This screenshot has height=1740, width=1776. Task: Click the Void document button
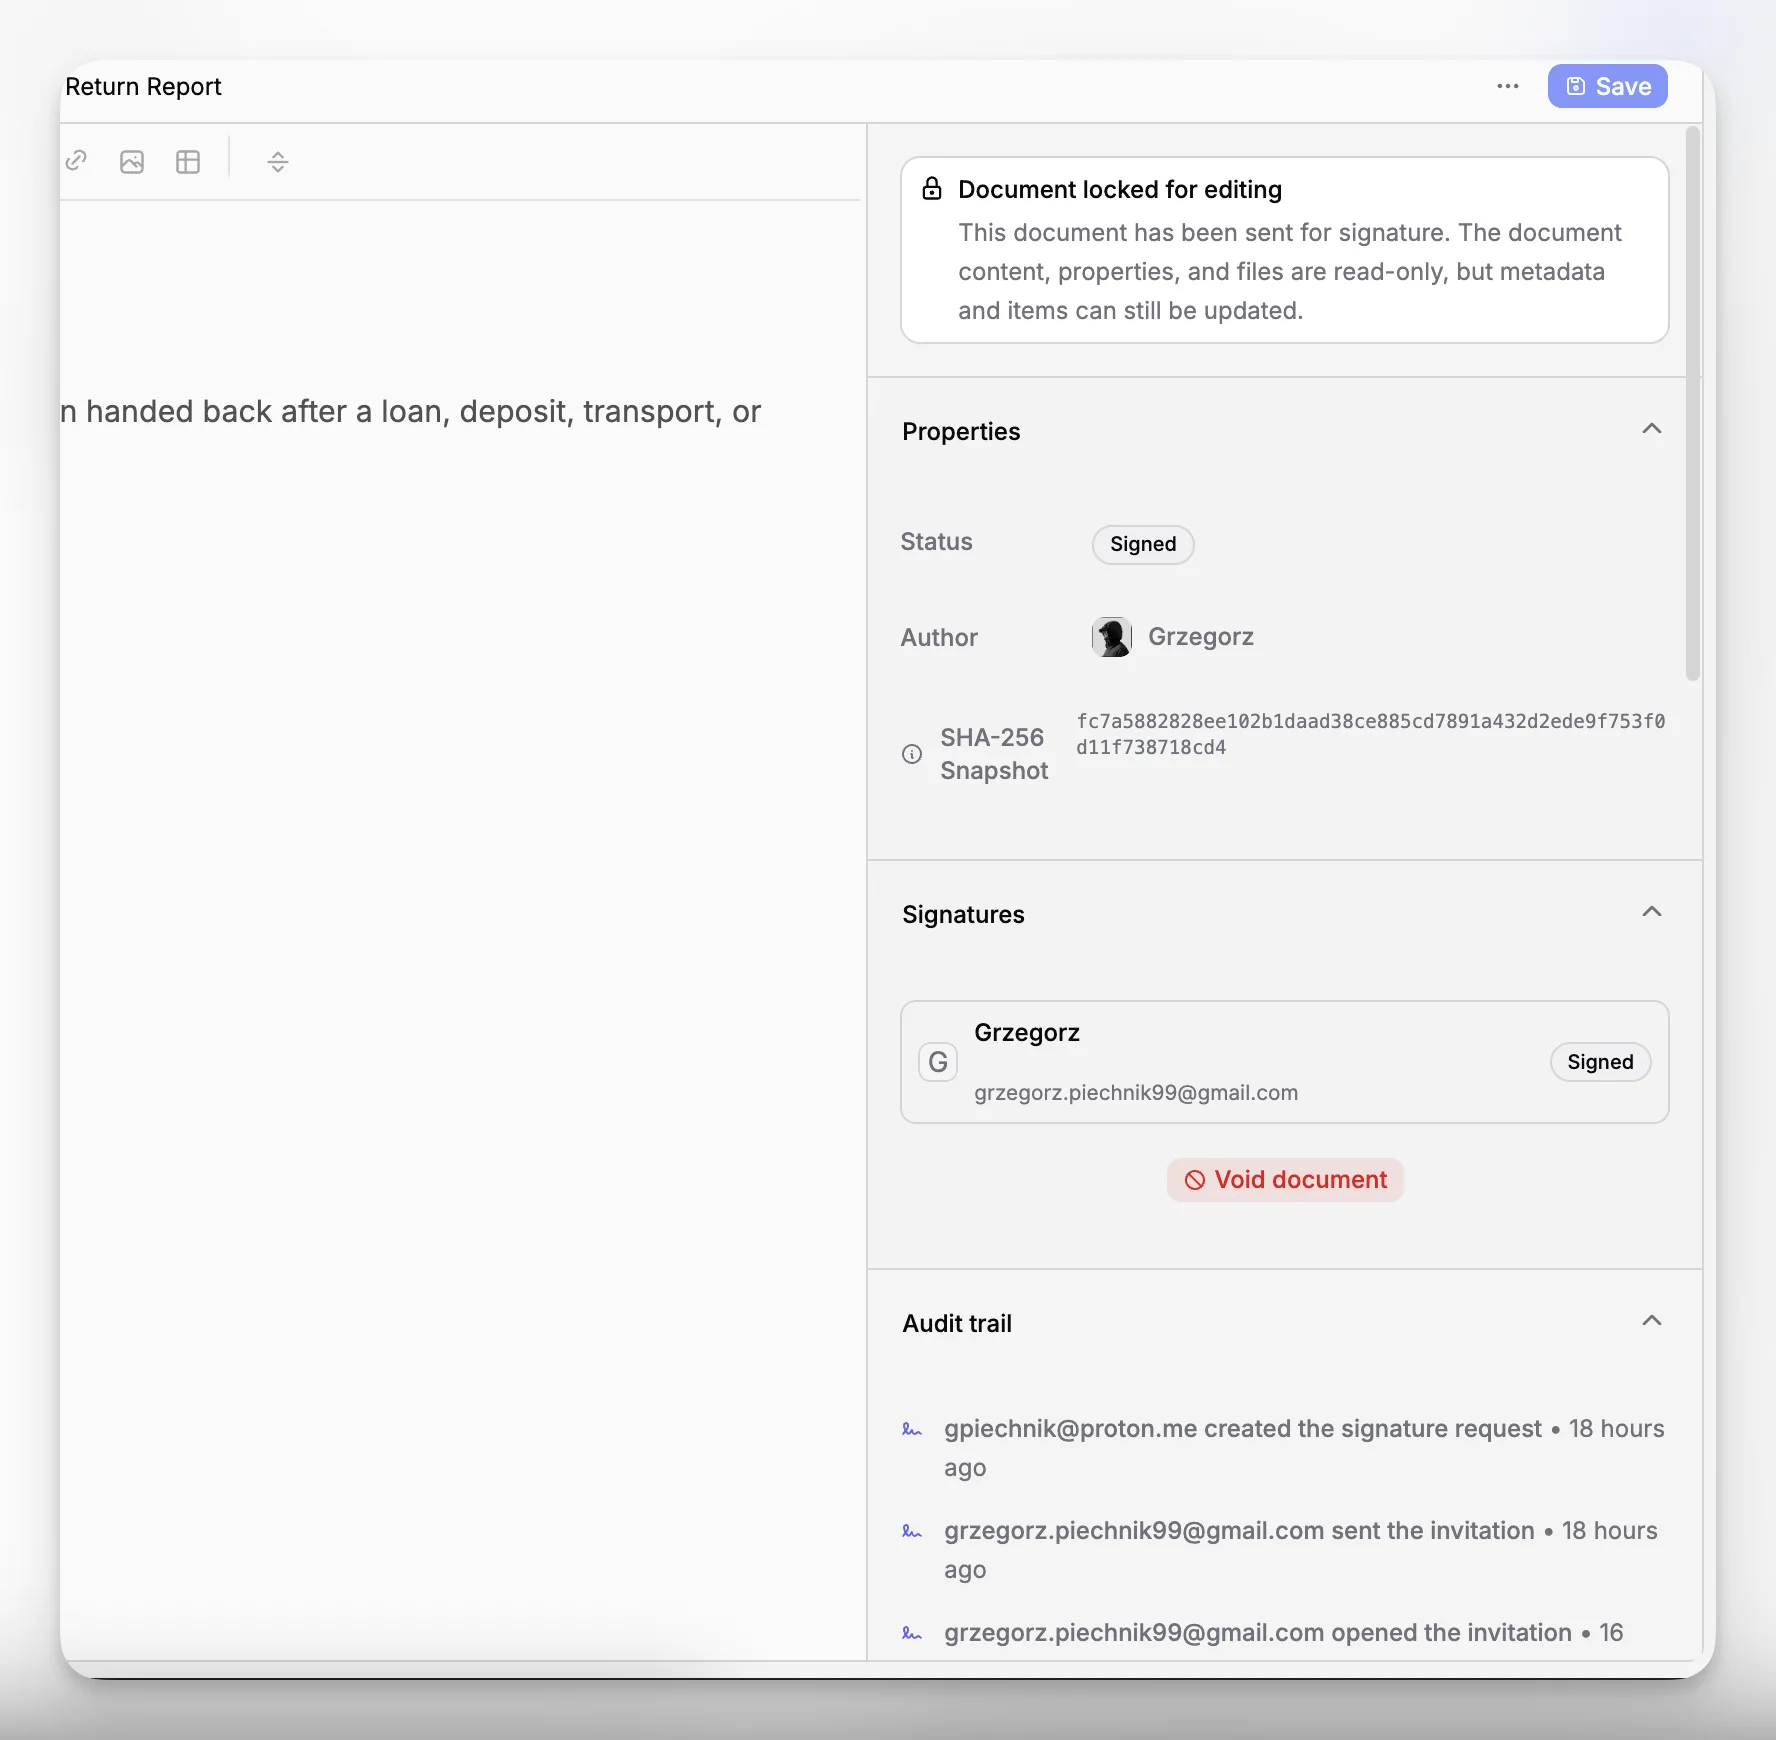[1285, 1180]
